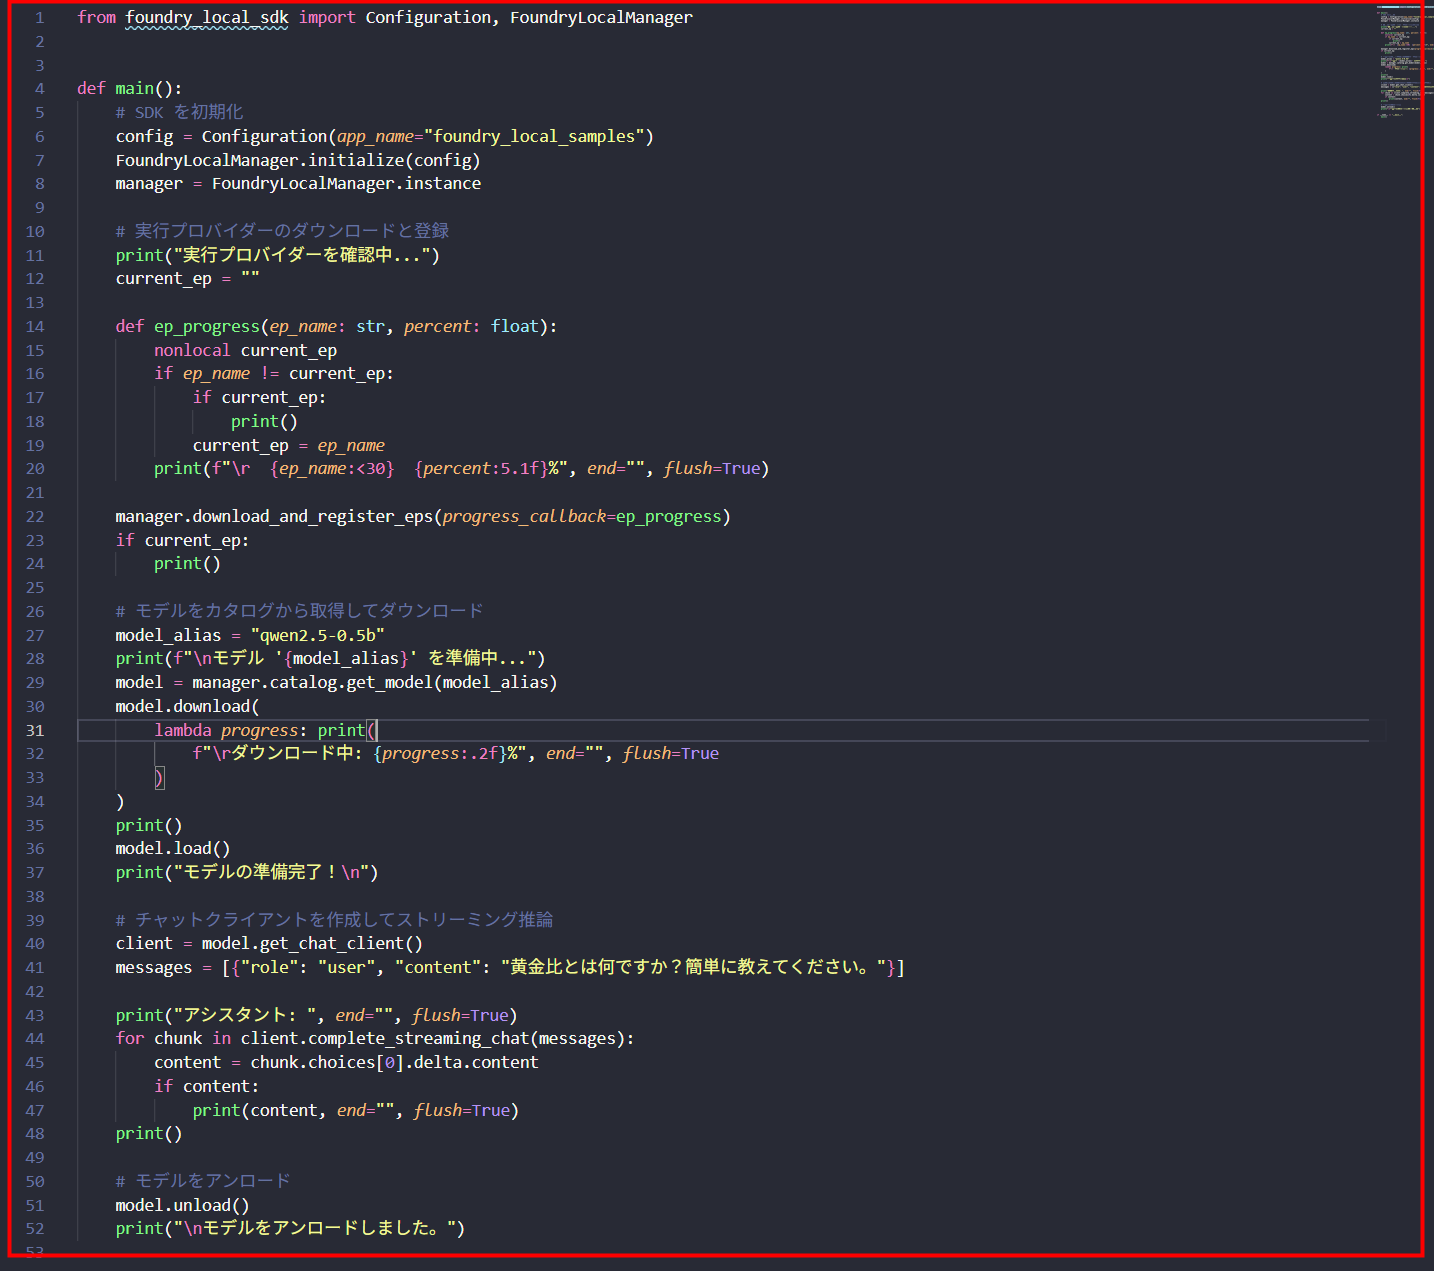The width and height of the screenshot is (1434, 1271).
Task: Click the '# SDK を初期化' comment
Action: (179, 112)
